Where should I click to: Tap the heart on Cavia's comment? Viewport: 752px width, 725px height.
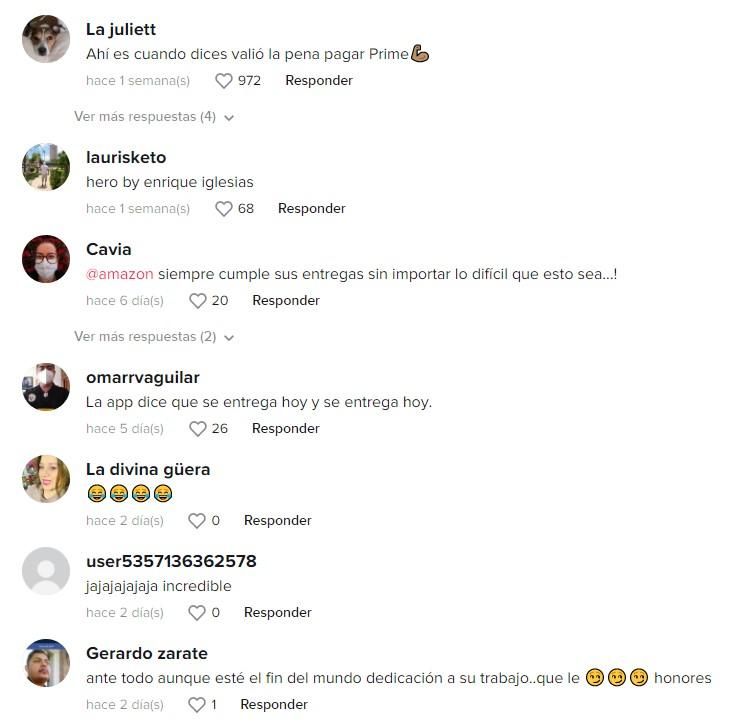point(198,301)
